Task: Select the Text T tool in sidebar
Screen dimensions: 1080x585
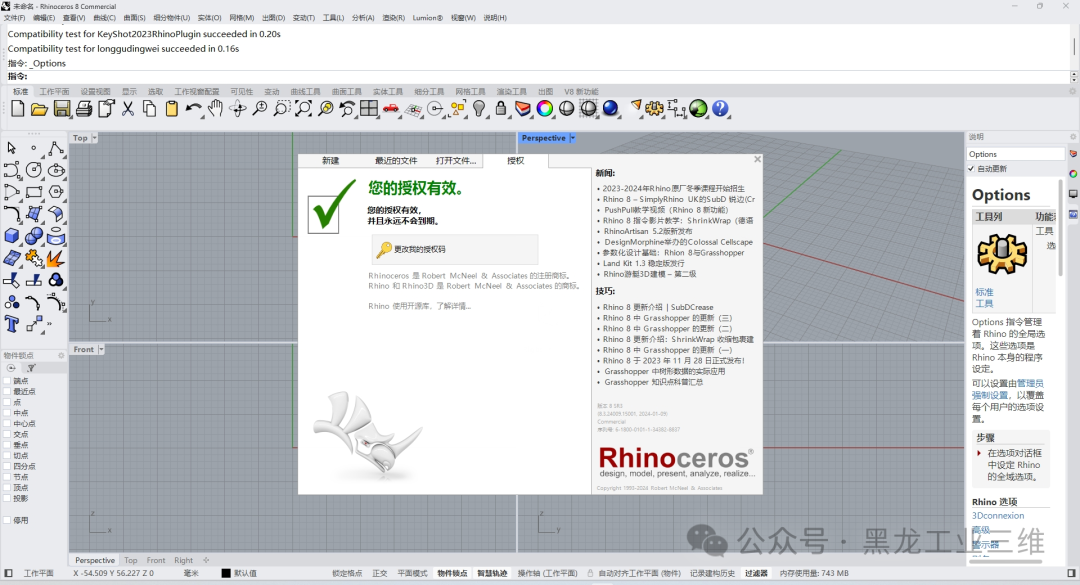Action: (12, 324)
